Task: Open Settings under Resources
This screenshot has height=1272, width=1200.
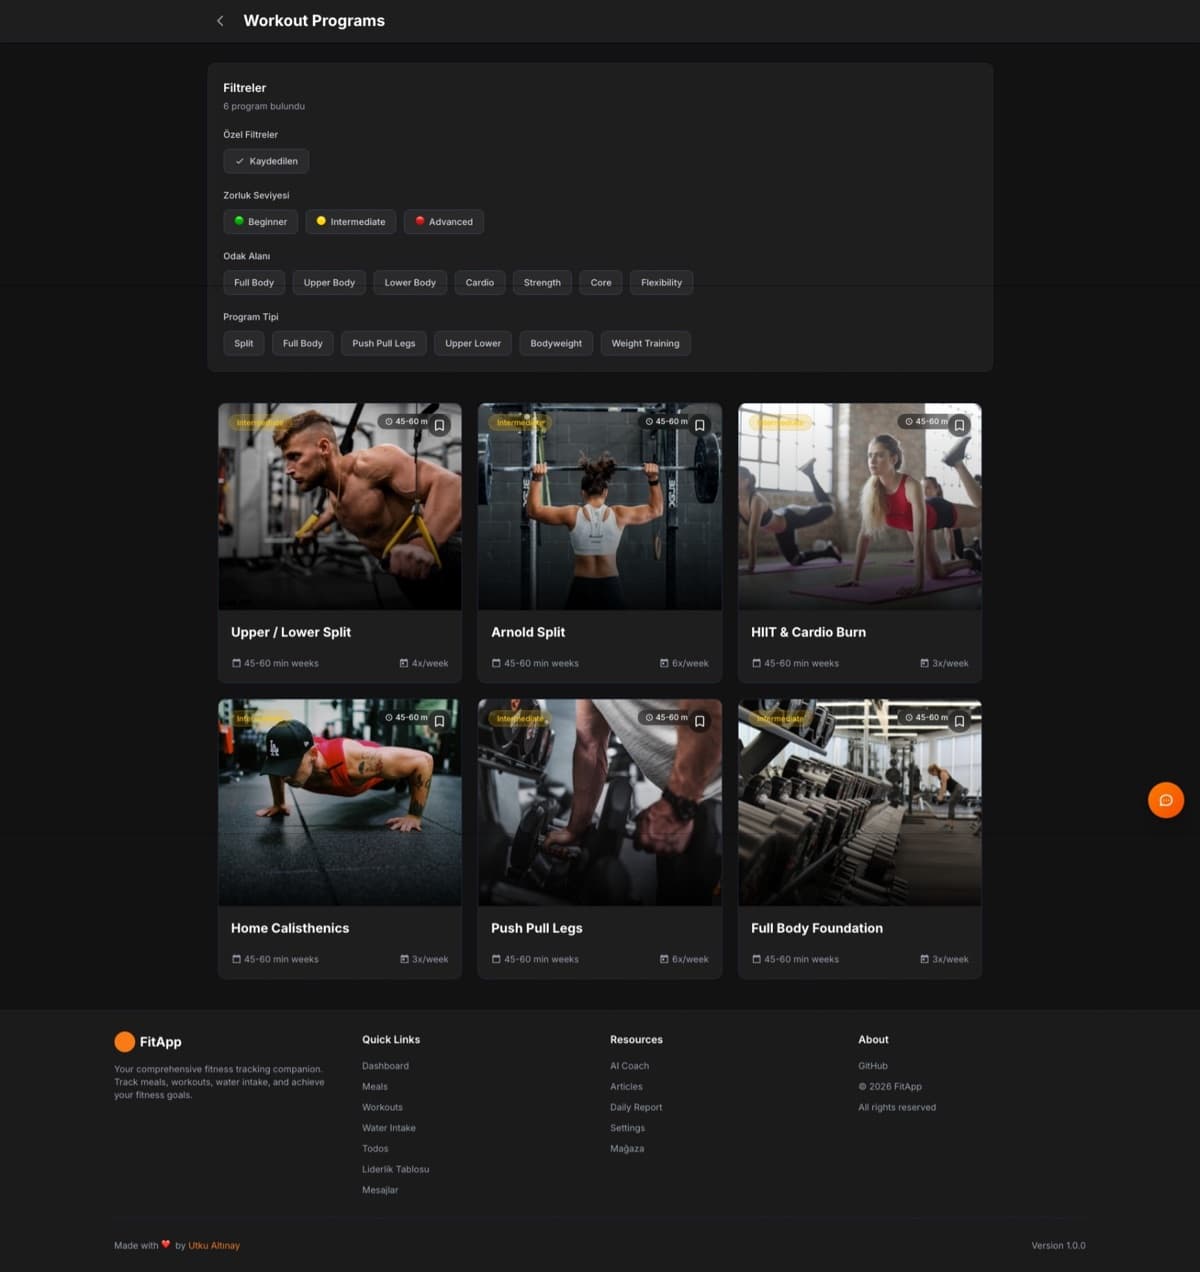Action: [627, 1128]
